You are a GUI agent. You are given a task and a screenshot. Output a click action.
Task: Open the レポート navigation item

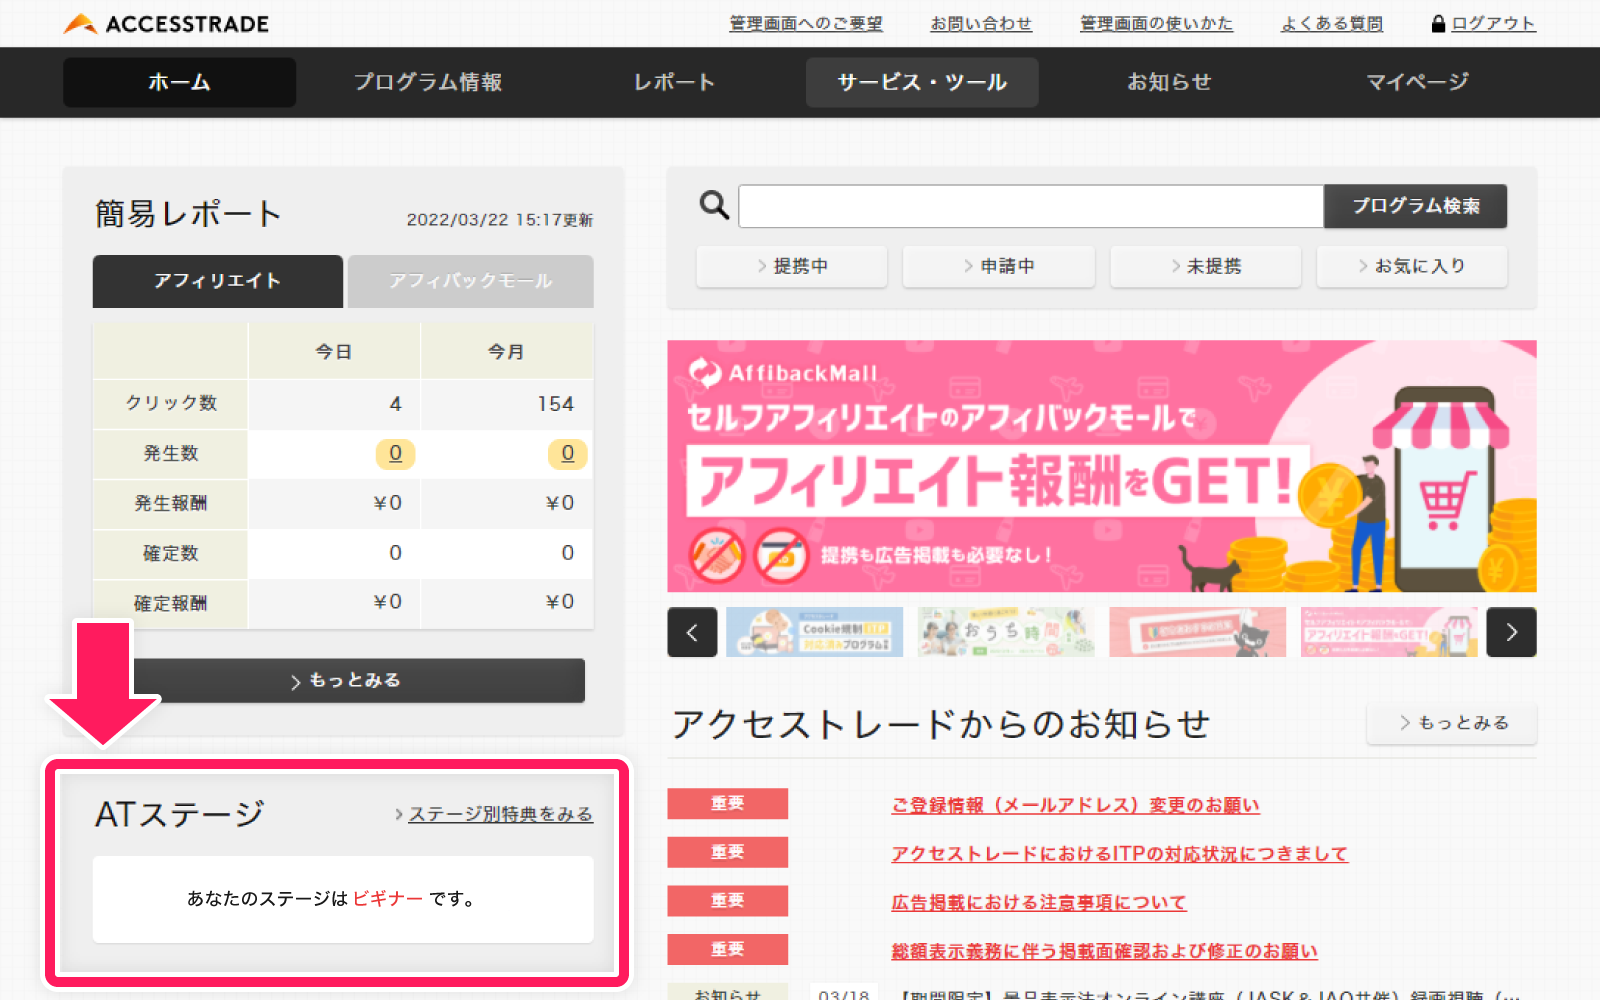point(675,82)
